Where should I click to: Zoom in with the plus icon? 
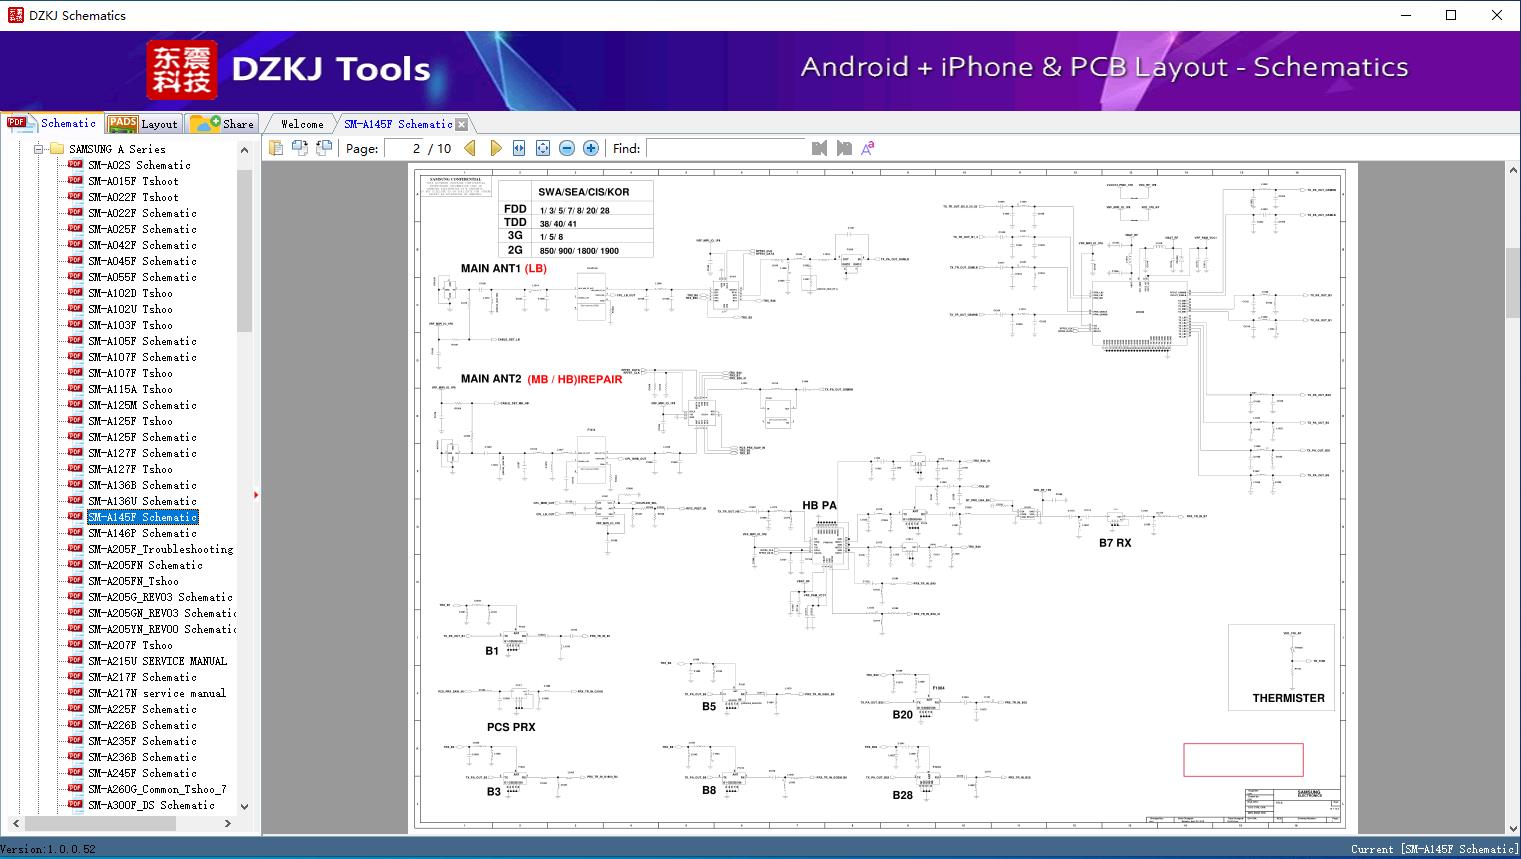591,148
